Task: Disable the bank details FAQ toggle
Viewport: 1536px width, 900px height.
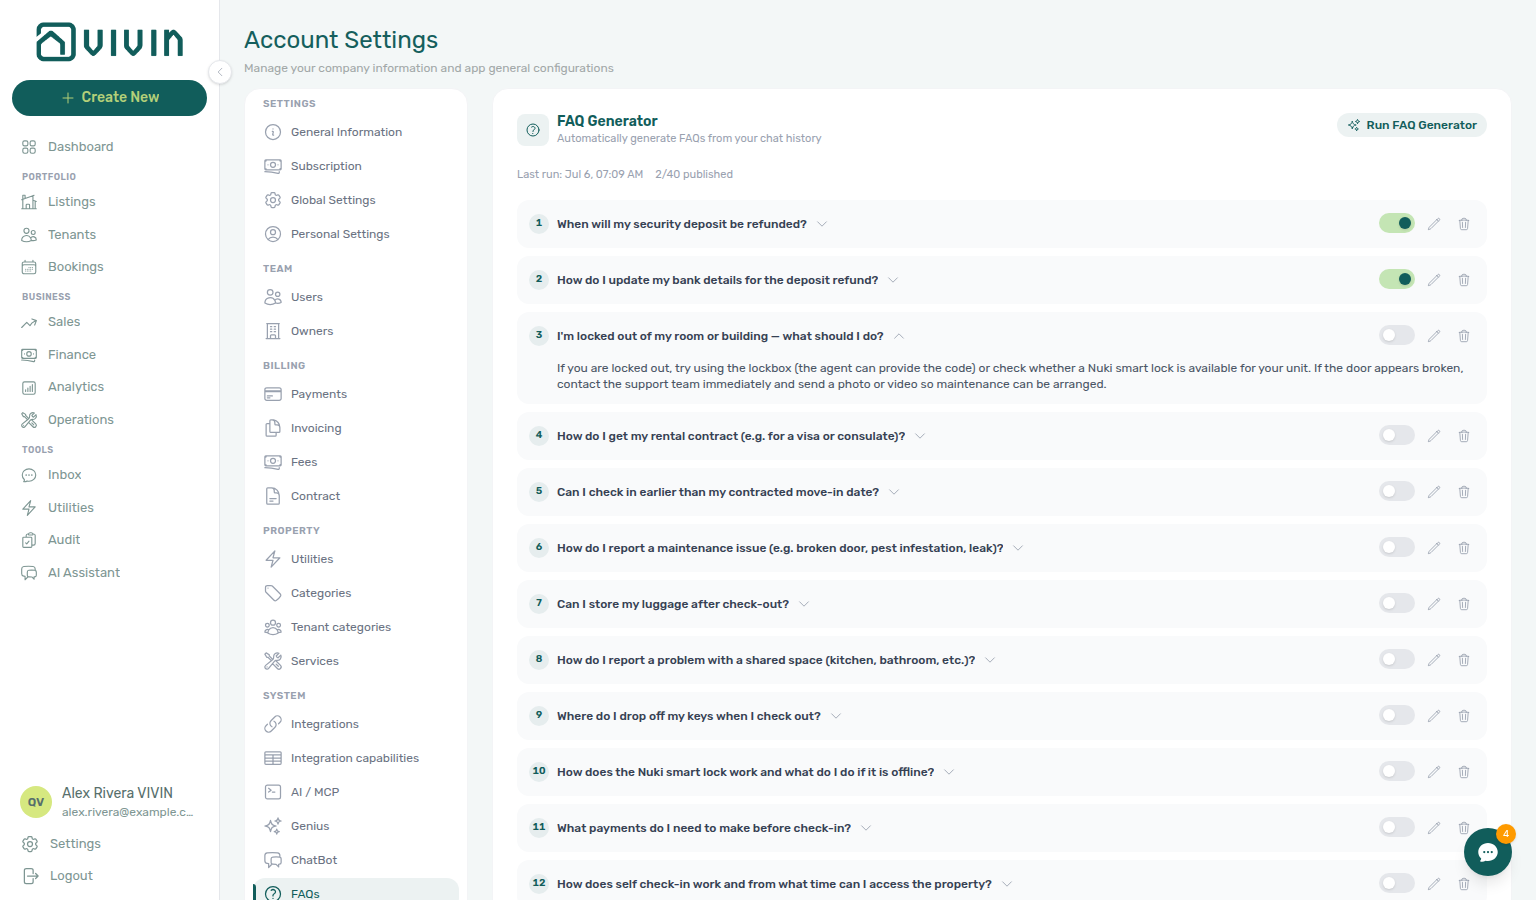Action: coord(1397,279)
